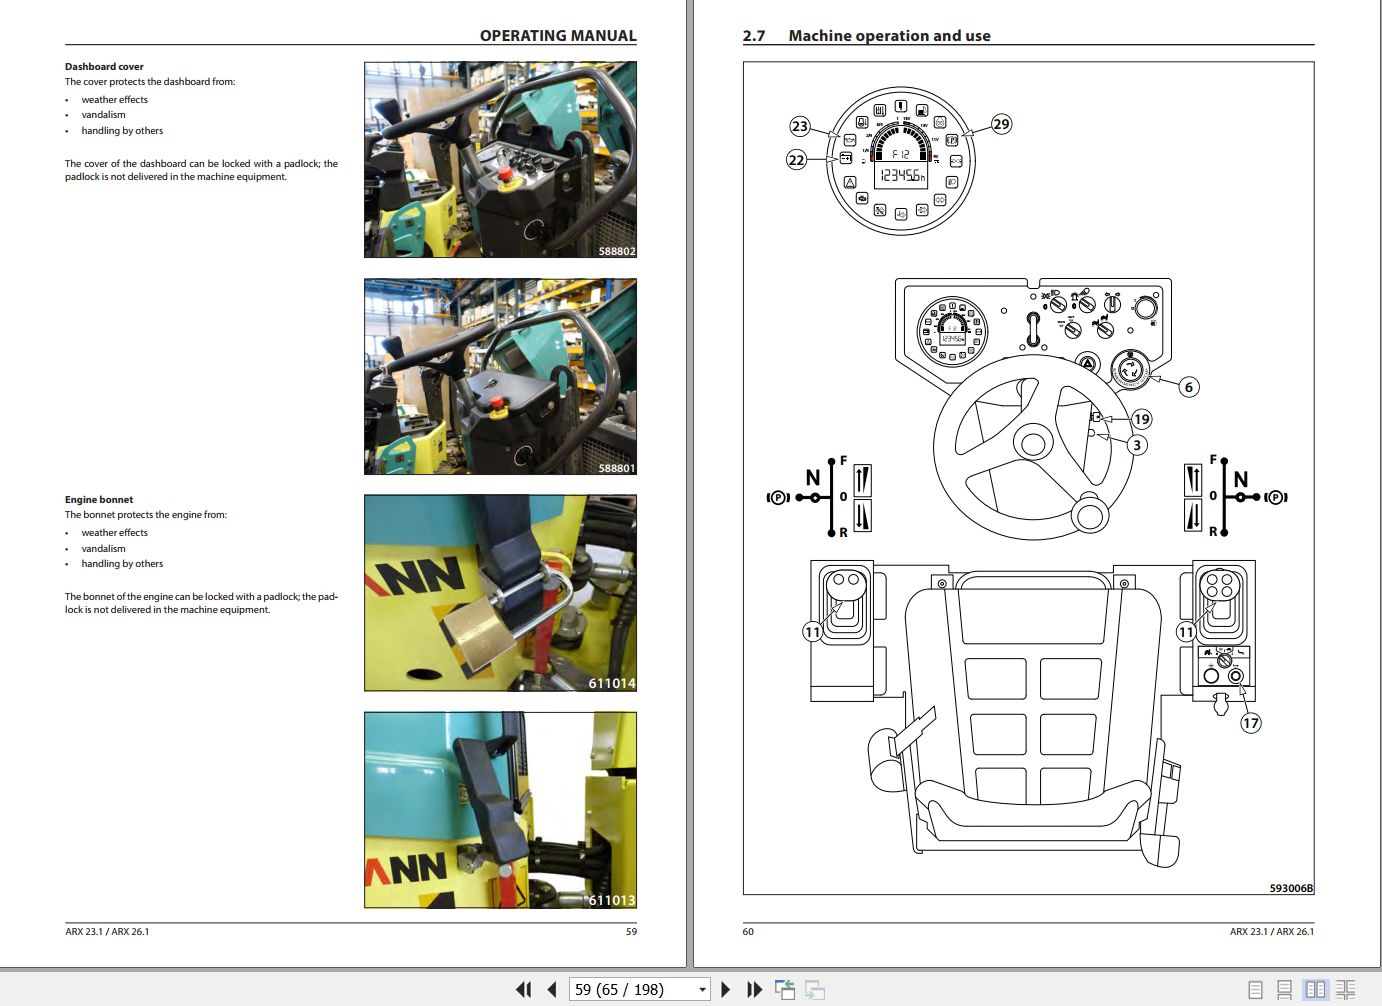Image resolution: width=1382 pixels, height=1006 pixels.
Task: Enable two-page continuous layout
Action: click(x=1344, y=989)
